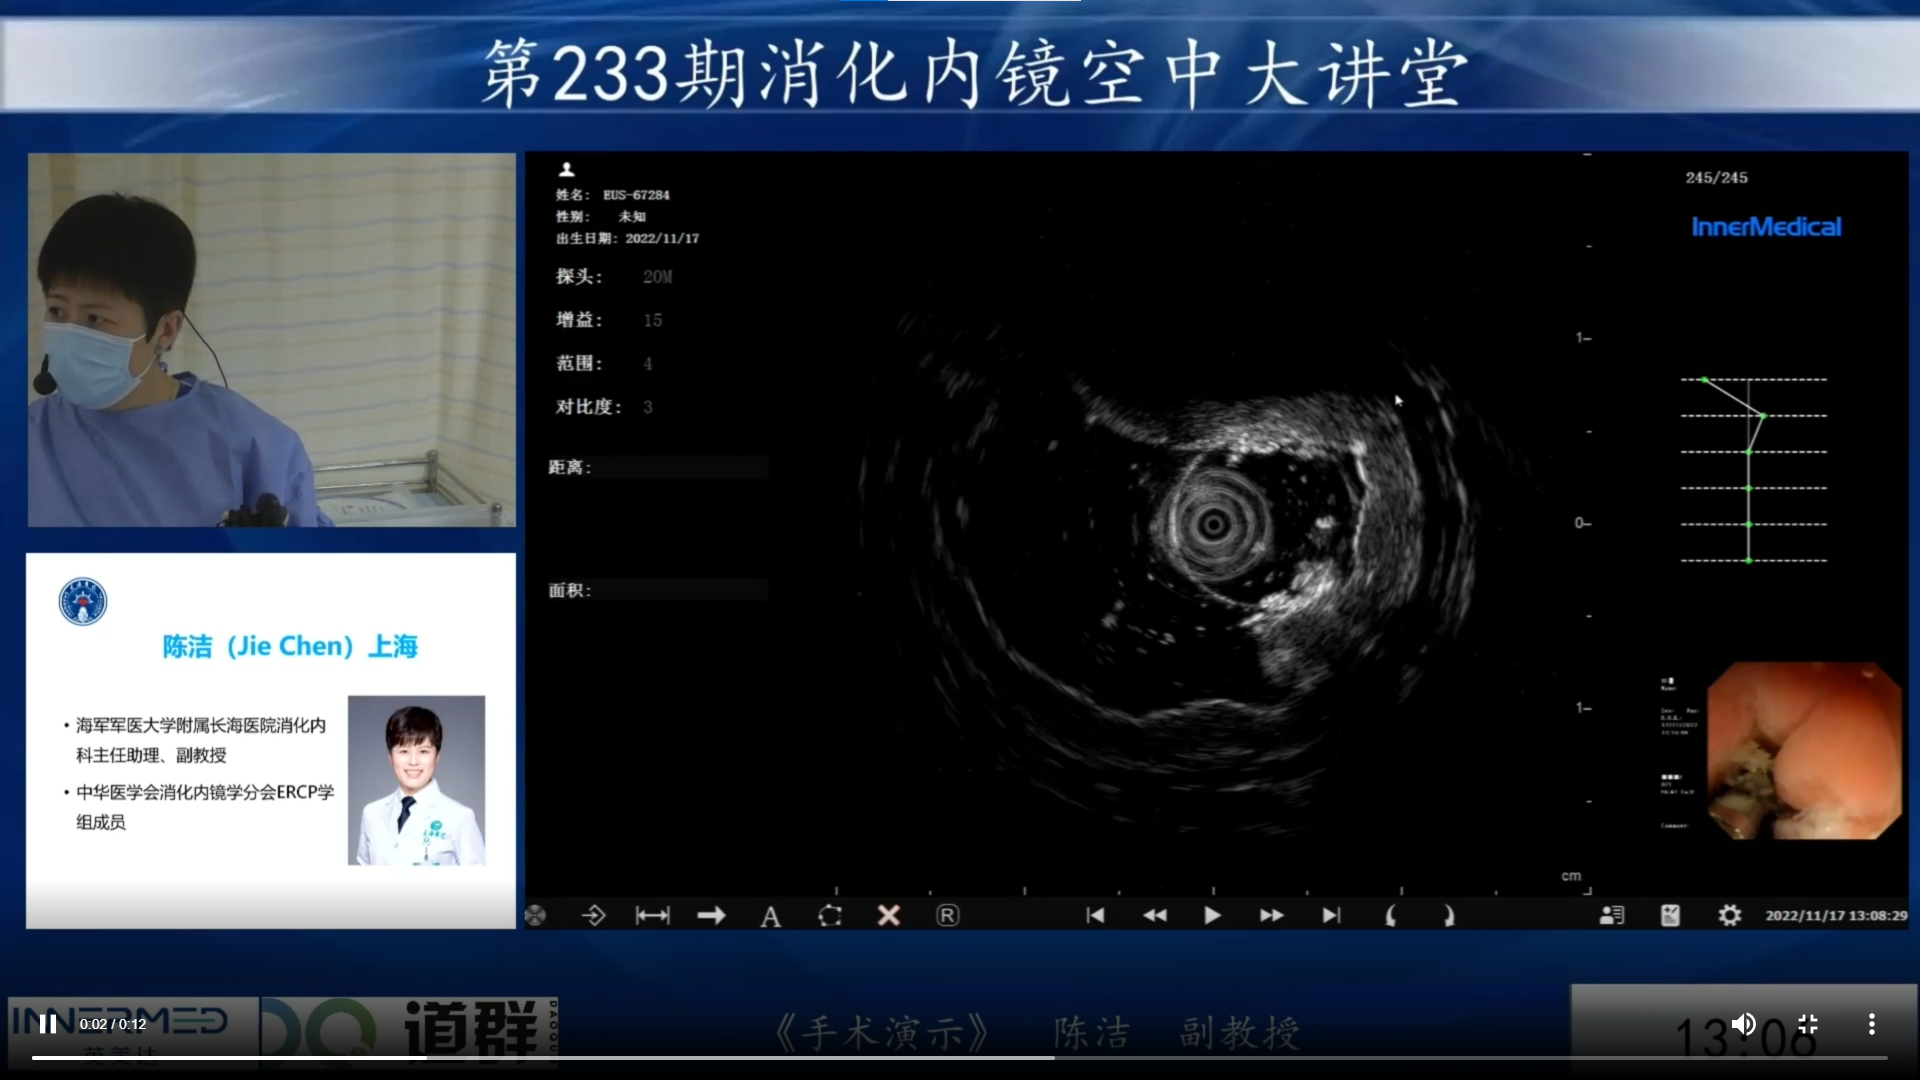Click the range value 4

647,364
